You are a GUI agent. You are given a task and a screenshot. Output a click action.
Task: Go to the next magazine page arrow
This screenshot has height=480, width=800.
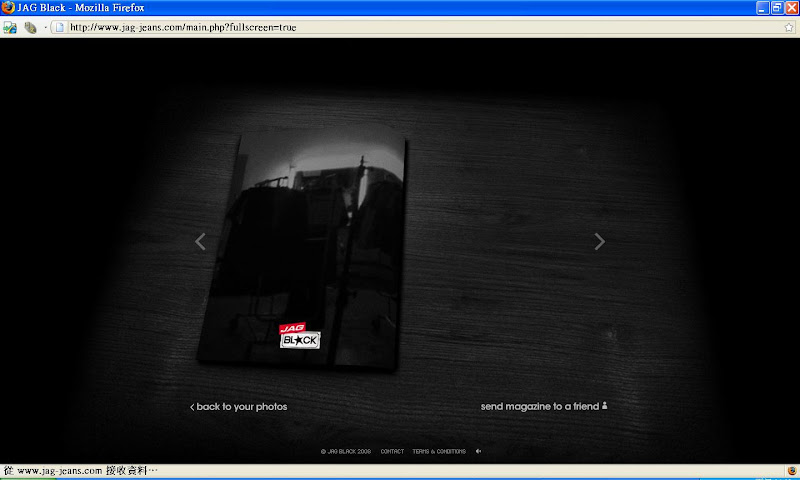[599, 241]
